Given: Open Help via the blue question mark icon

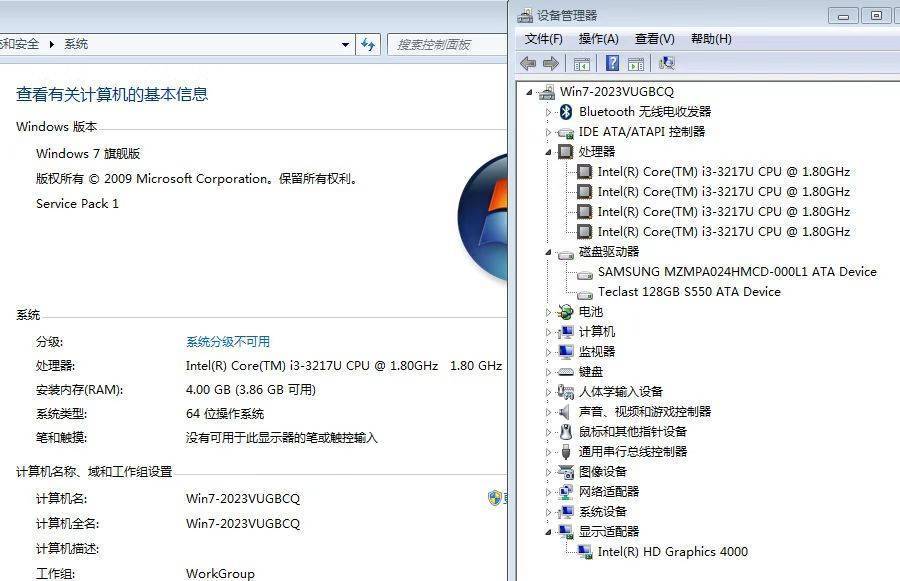Looking at the screenshot, I should pos(612,63).
